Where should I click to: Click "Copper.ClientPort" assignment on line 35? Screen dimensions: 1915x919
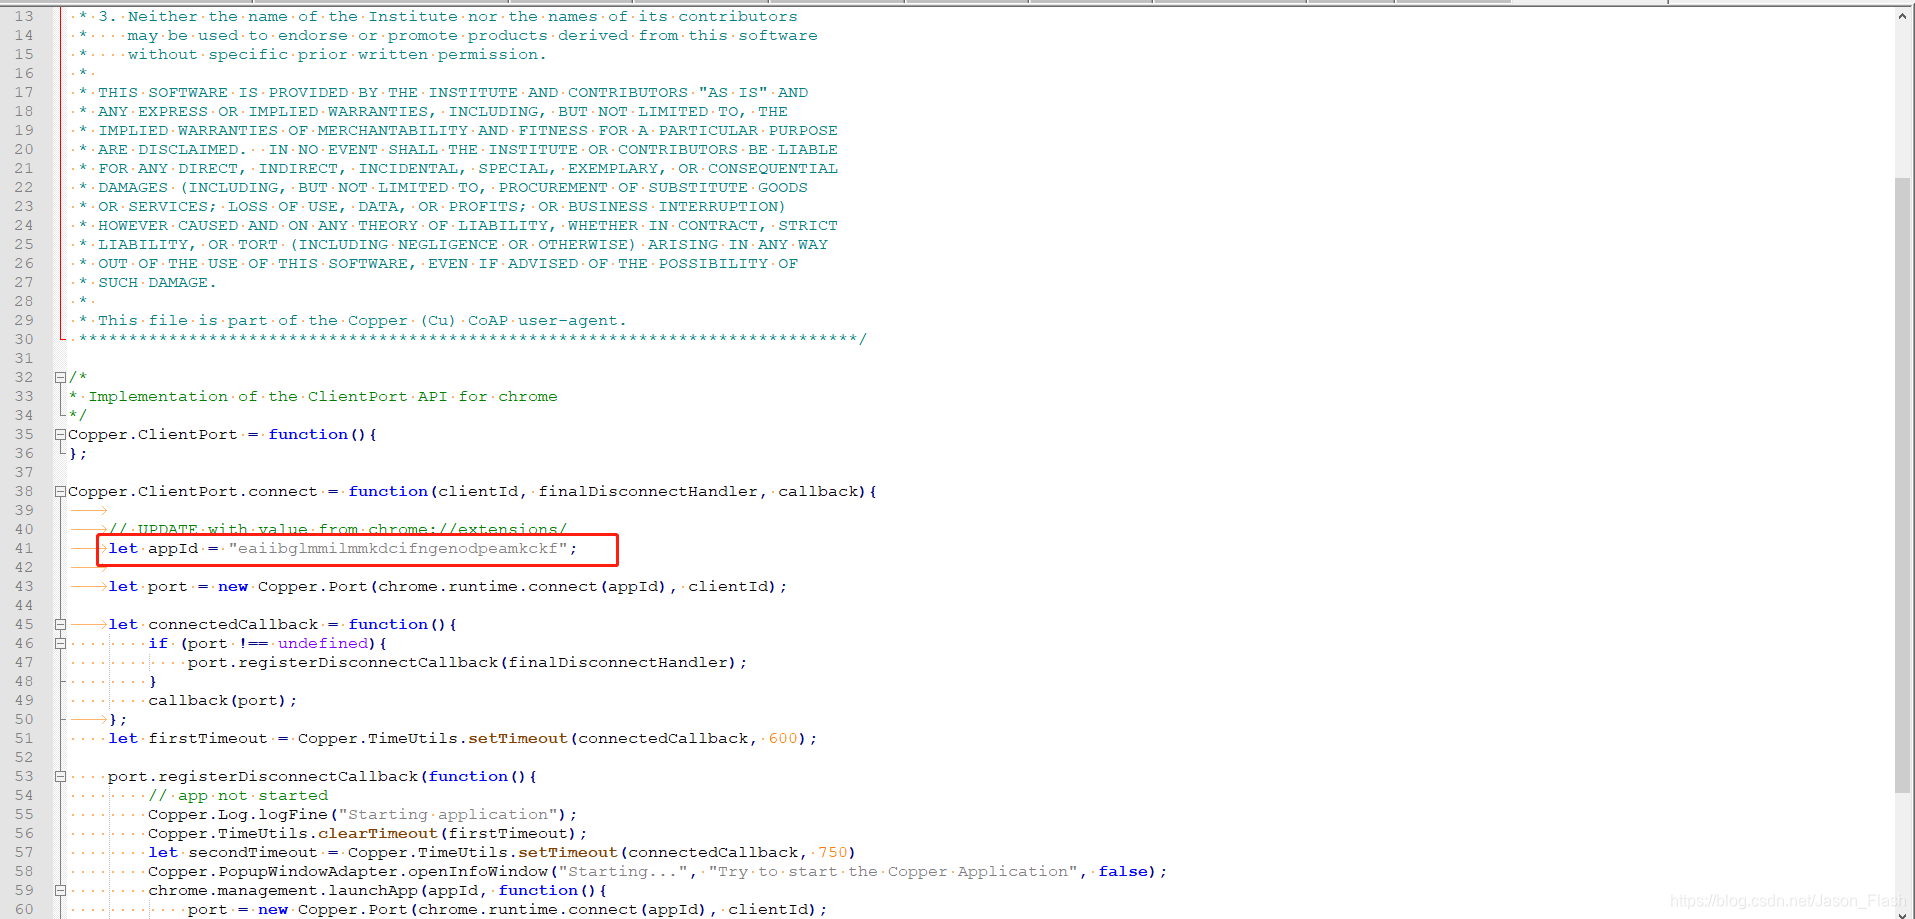pos(153,435)
